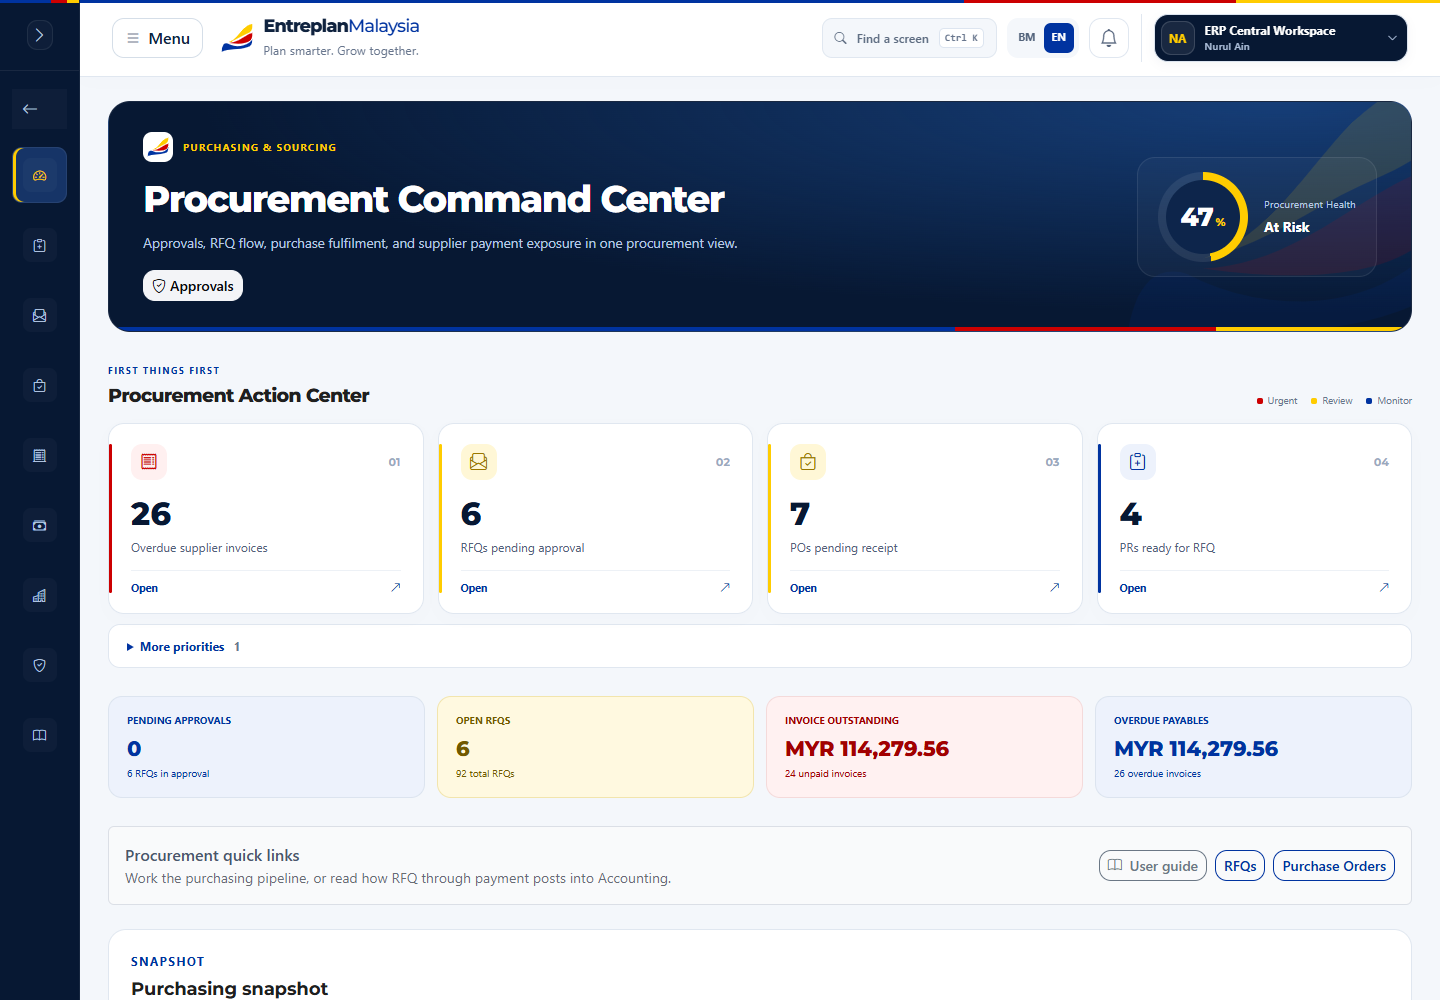This screenshot has width=1440, height=1000.
Task: Click the Overdue Payables stat card
Action: [x=1253, y=747]
